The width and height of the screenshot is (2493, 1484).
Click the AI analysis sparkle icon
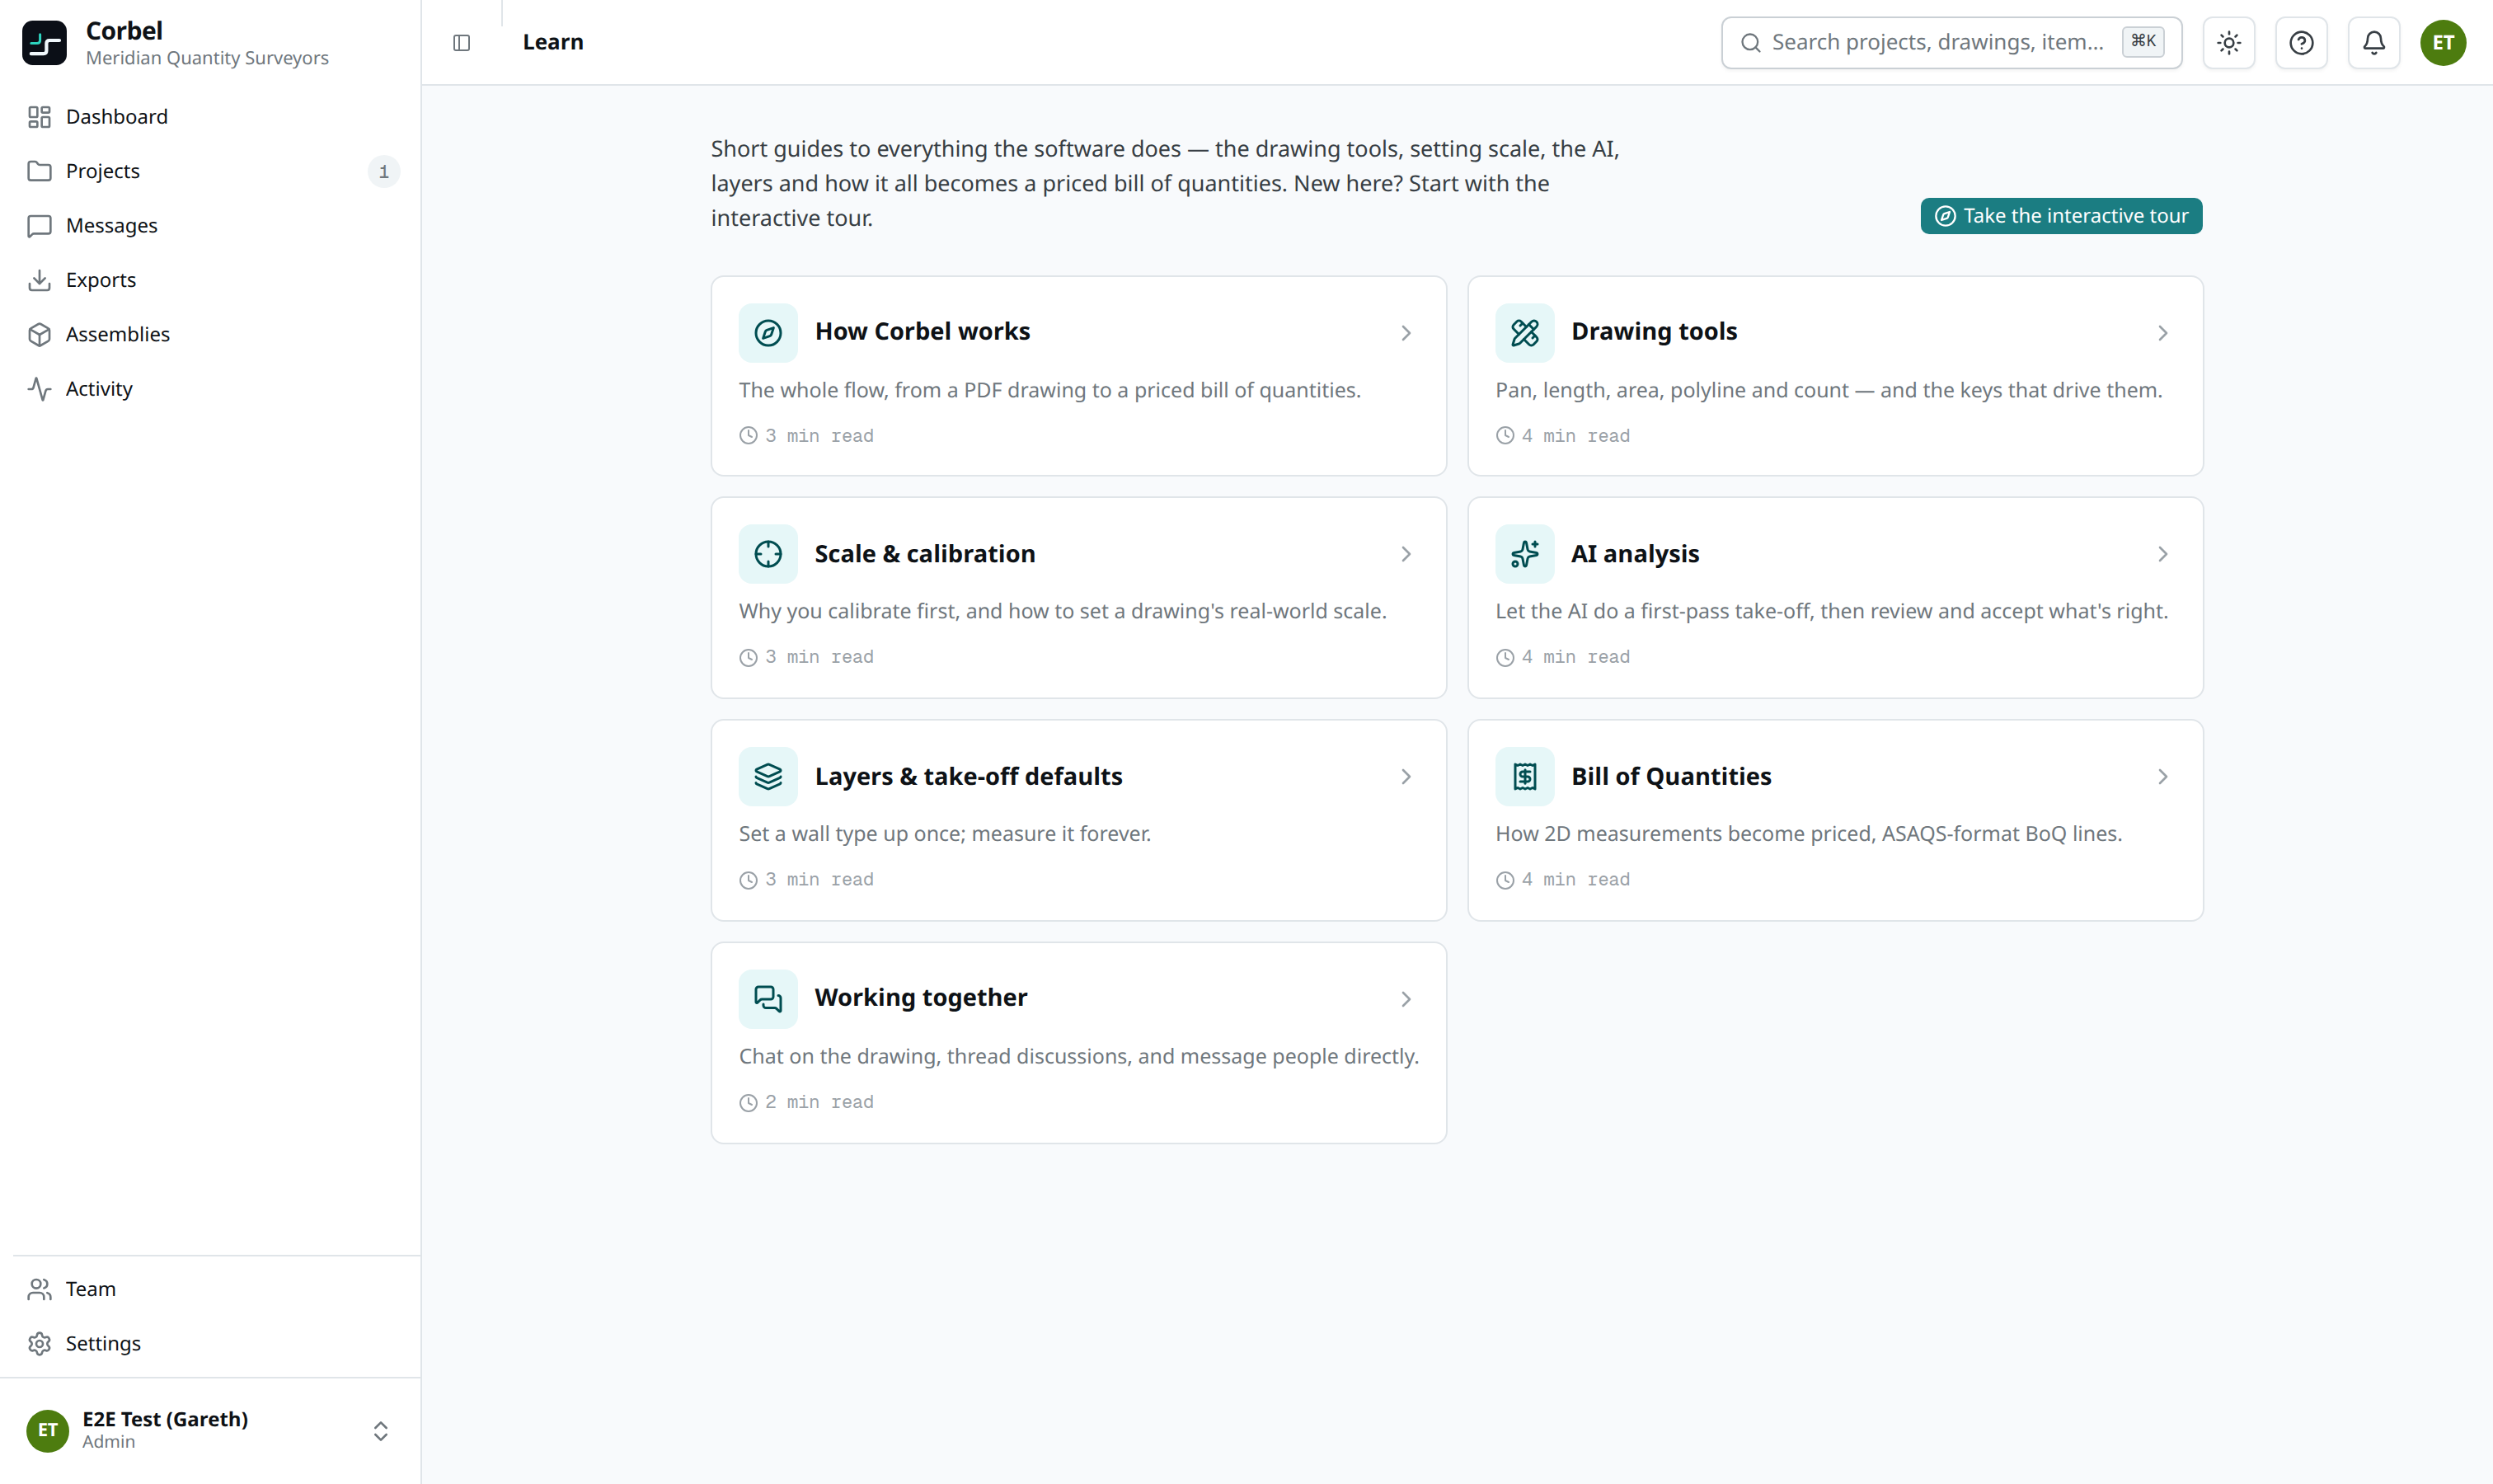pos(1524,554)
